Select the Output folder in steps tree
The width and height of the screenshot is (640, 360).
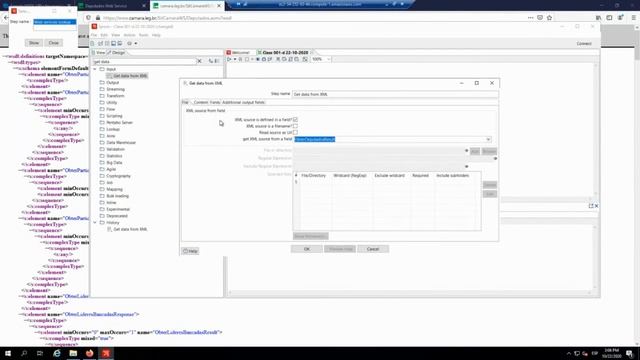pos(113,82)
